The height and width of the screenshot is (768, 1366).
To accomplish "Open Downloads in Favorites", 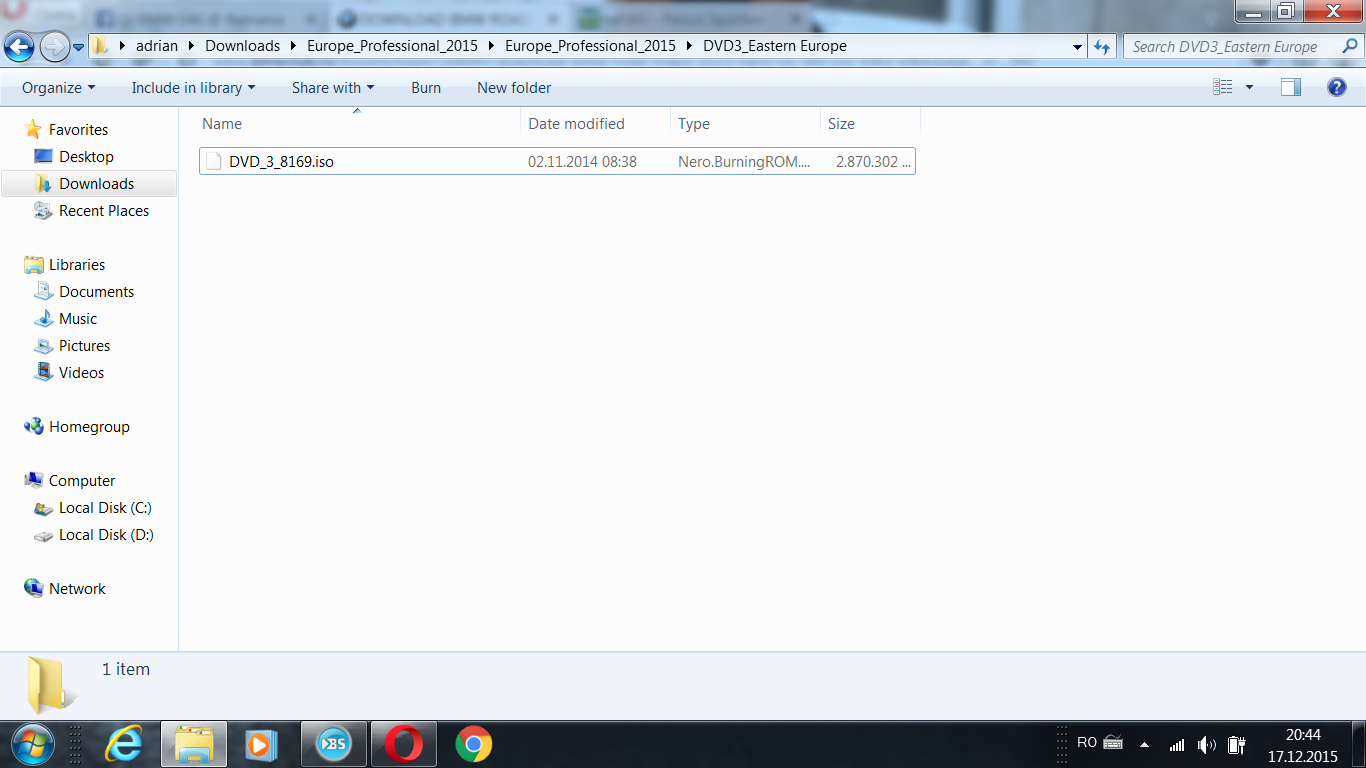I will (96, 184).
